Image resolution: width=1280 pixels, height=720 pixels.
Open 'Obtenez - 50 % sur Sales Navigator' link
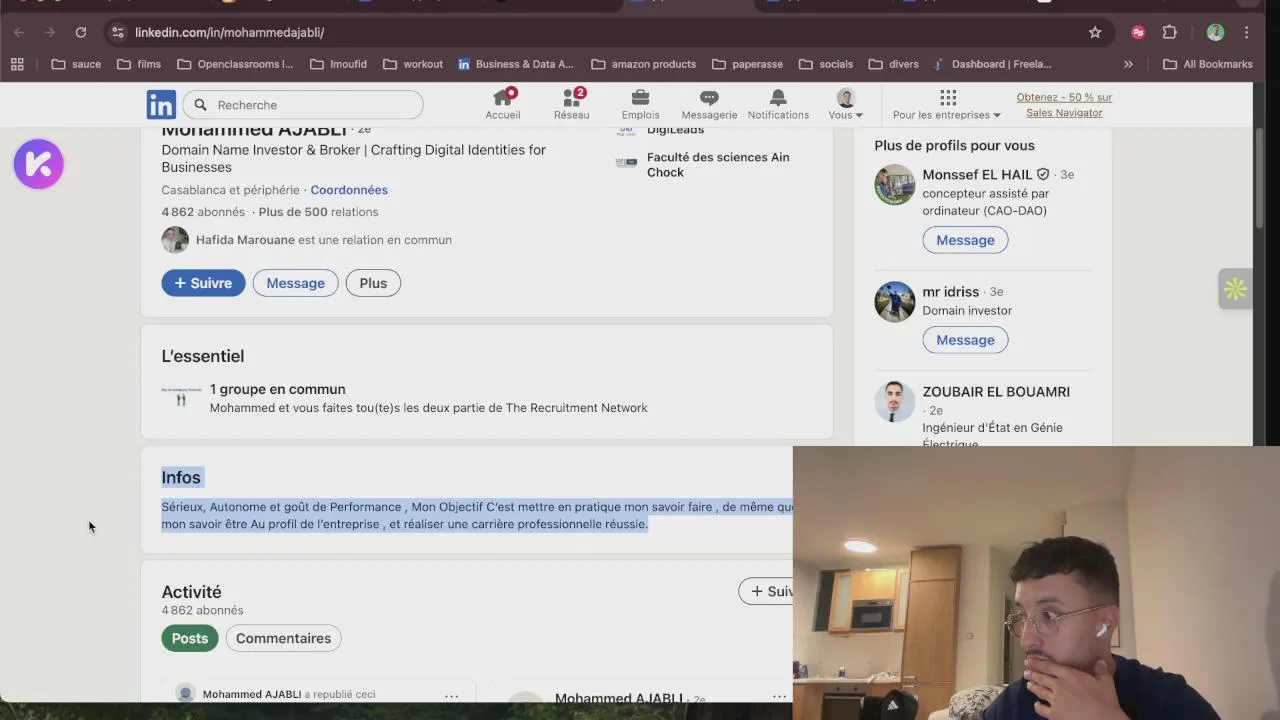click(x=1064, y=105)
